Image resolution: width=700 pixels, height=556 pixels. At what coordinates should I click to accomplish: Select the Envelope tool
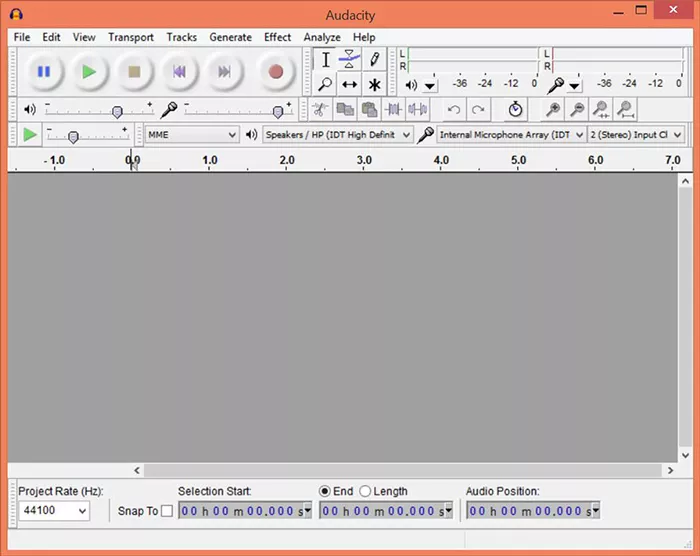click(x=349, y=59)
